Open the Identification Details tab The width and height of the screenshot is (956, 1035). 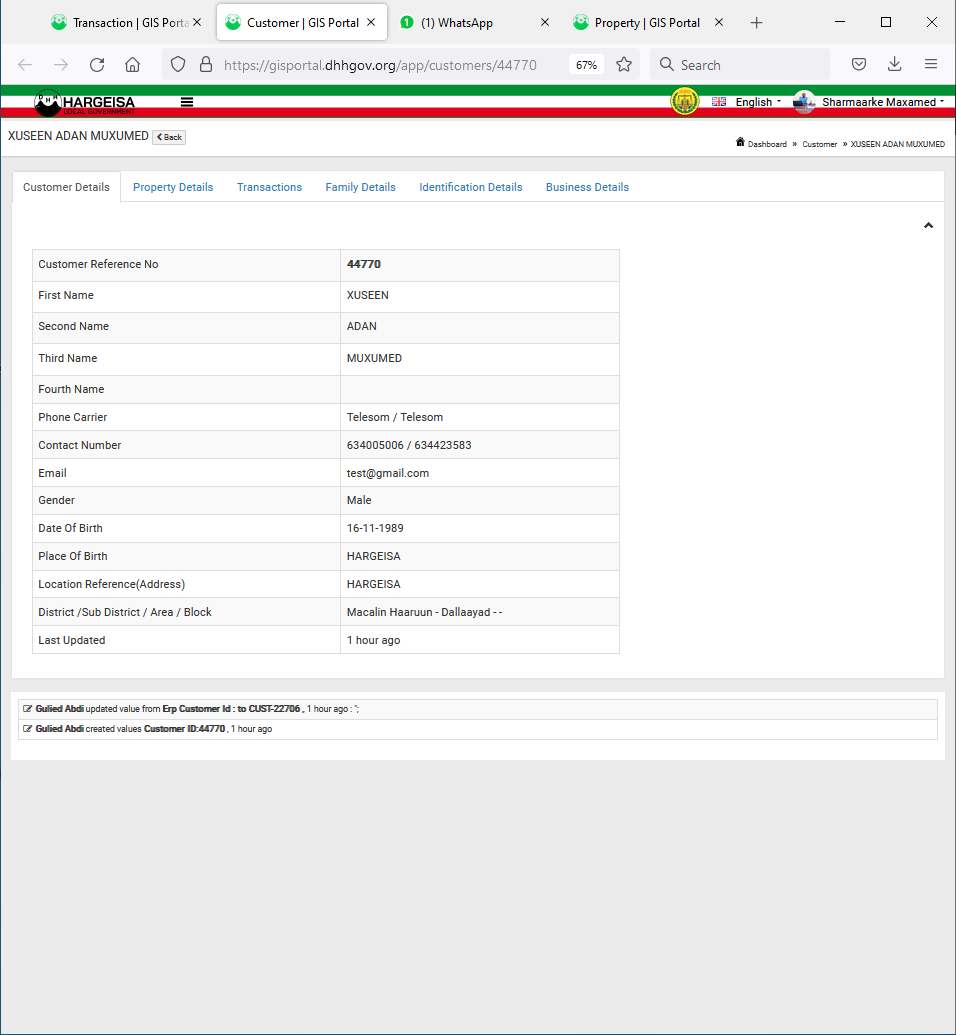click(471, 187)
